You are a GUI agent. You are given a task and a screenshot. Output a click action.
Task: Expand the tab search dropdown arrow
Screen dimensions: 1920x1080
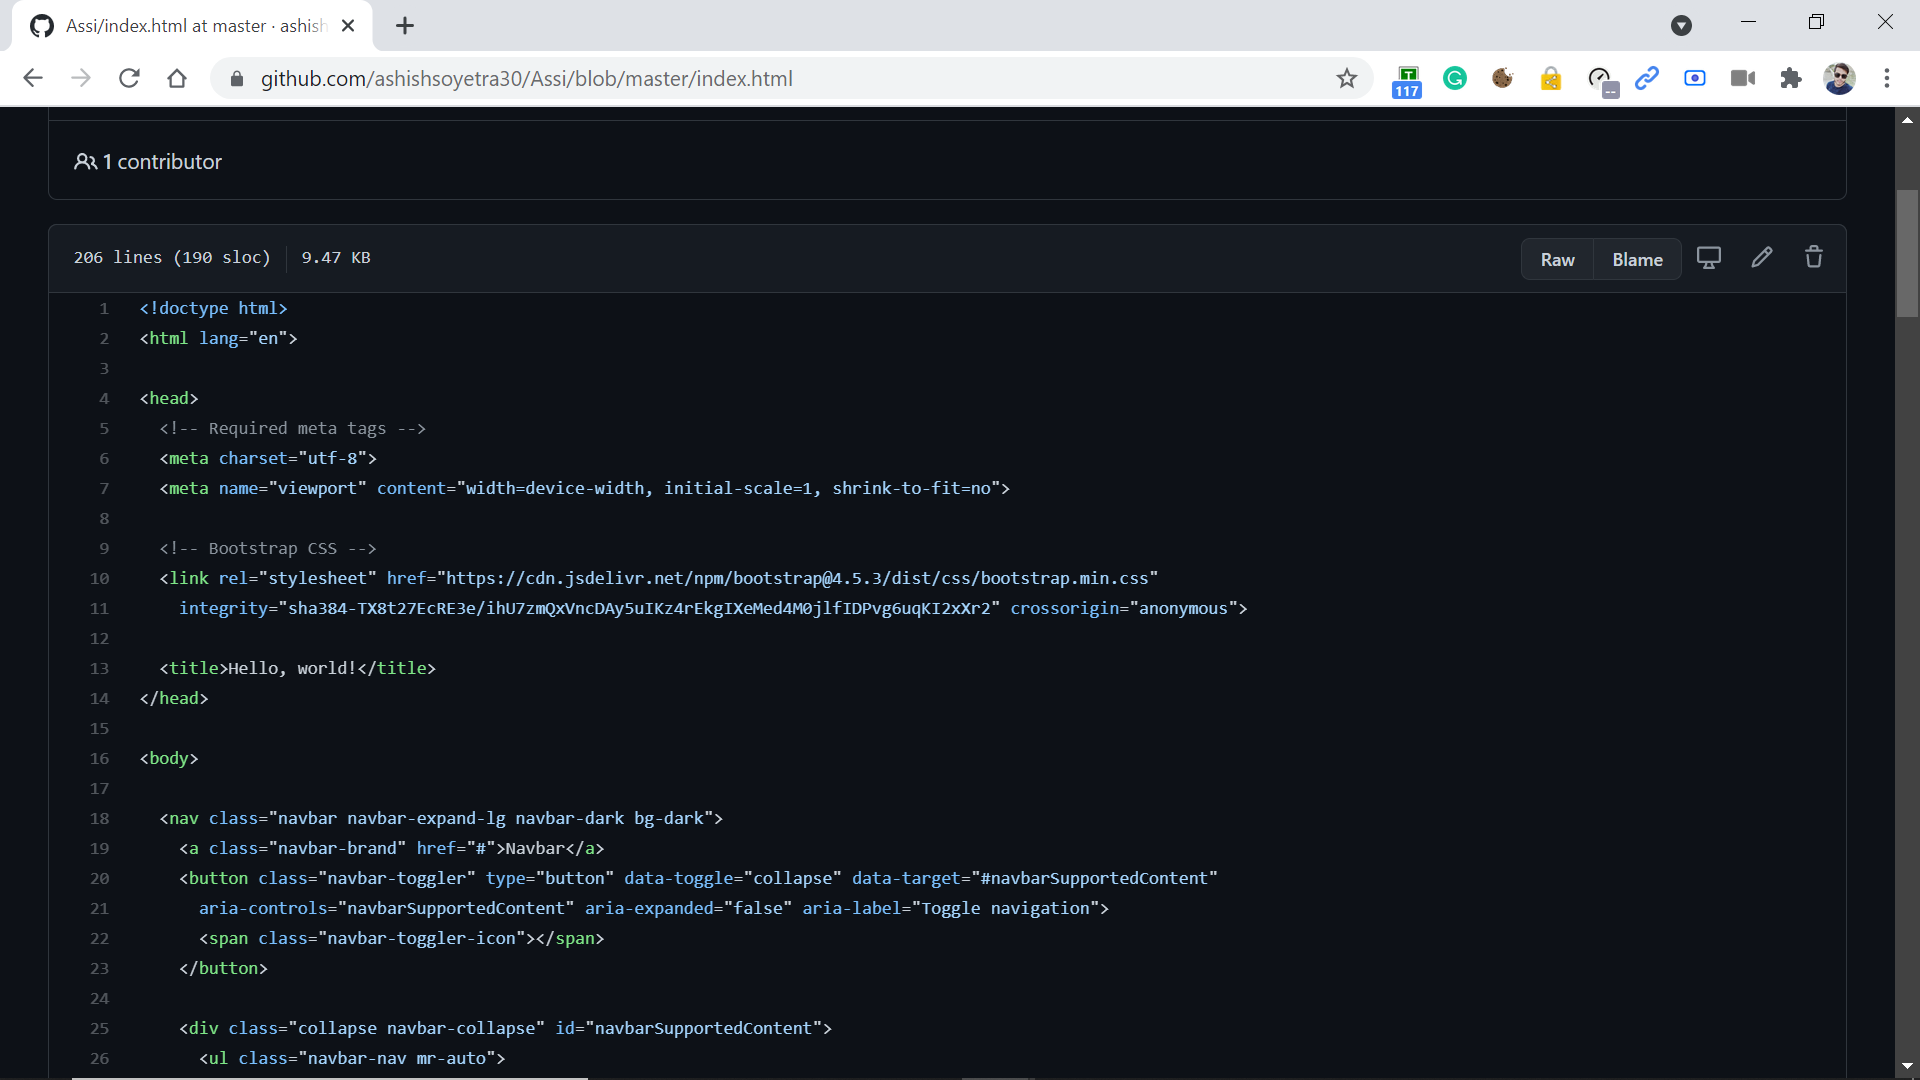pyautogui.click(x=1681, y=26)
